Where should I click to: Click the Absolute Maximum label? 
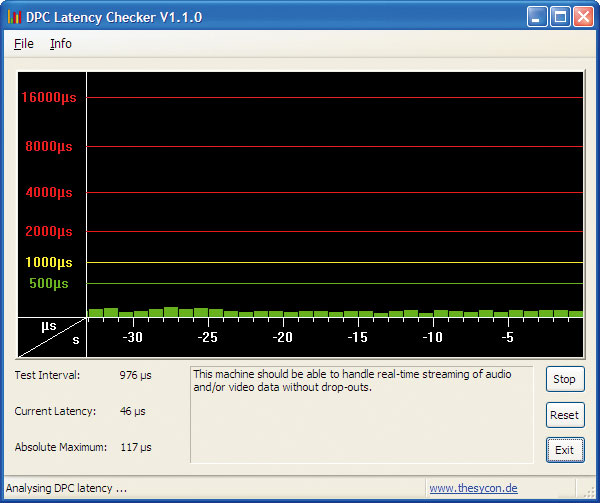[x=61, y=447]
